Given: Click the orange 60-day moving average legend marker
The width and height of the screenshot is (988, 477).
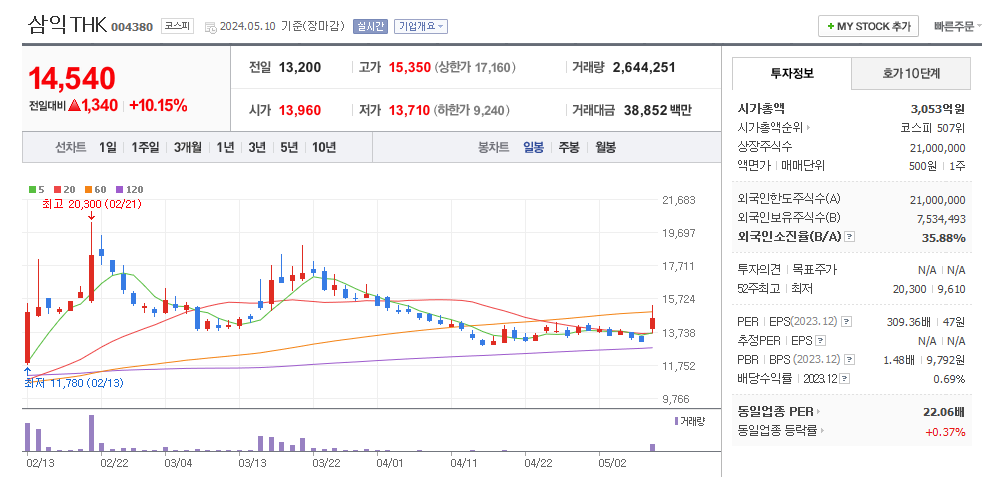Looking at the screenshot, I should [88, 189].
